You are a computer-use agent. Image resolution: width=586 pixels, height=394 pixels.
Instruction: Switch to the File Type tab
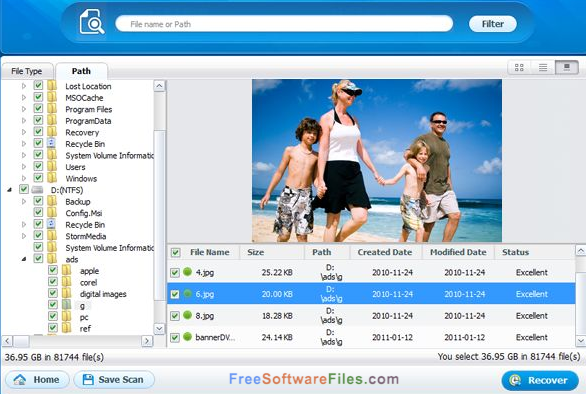pyautogui.click(x=27, y=71)
